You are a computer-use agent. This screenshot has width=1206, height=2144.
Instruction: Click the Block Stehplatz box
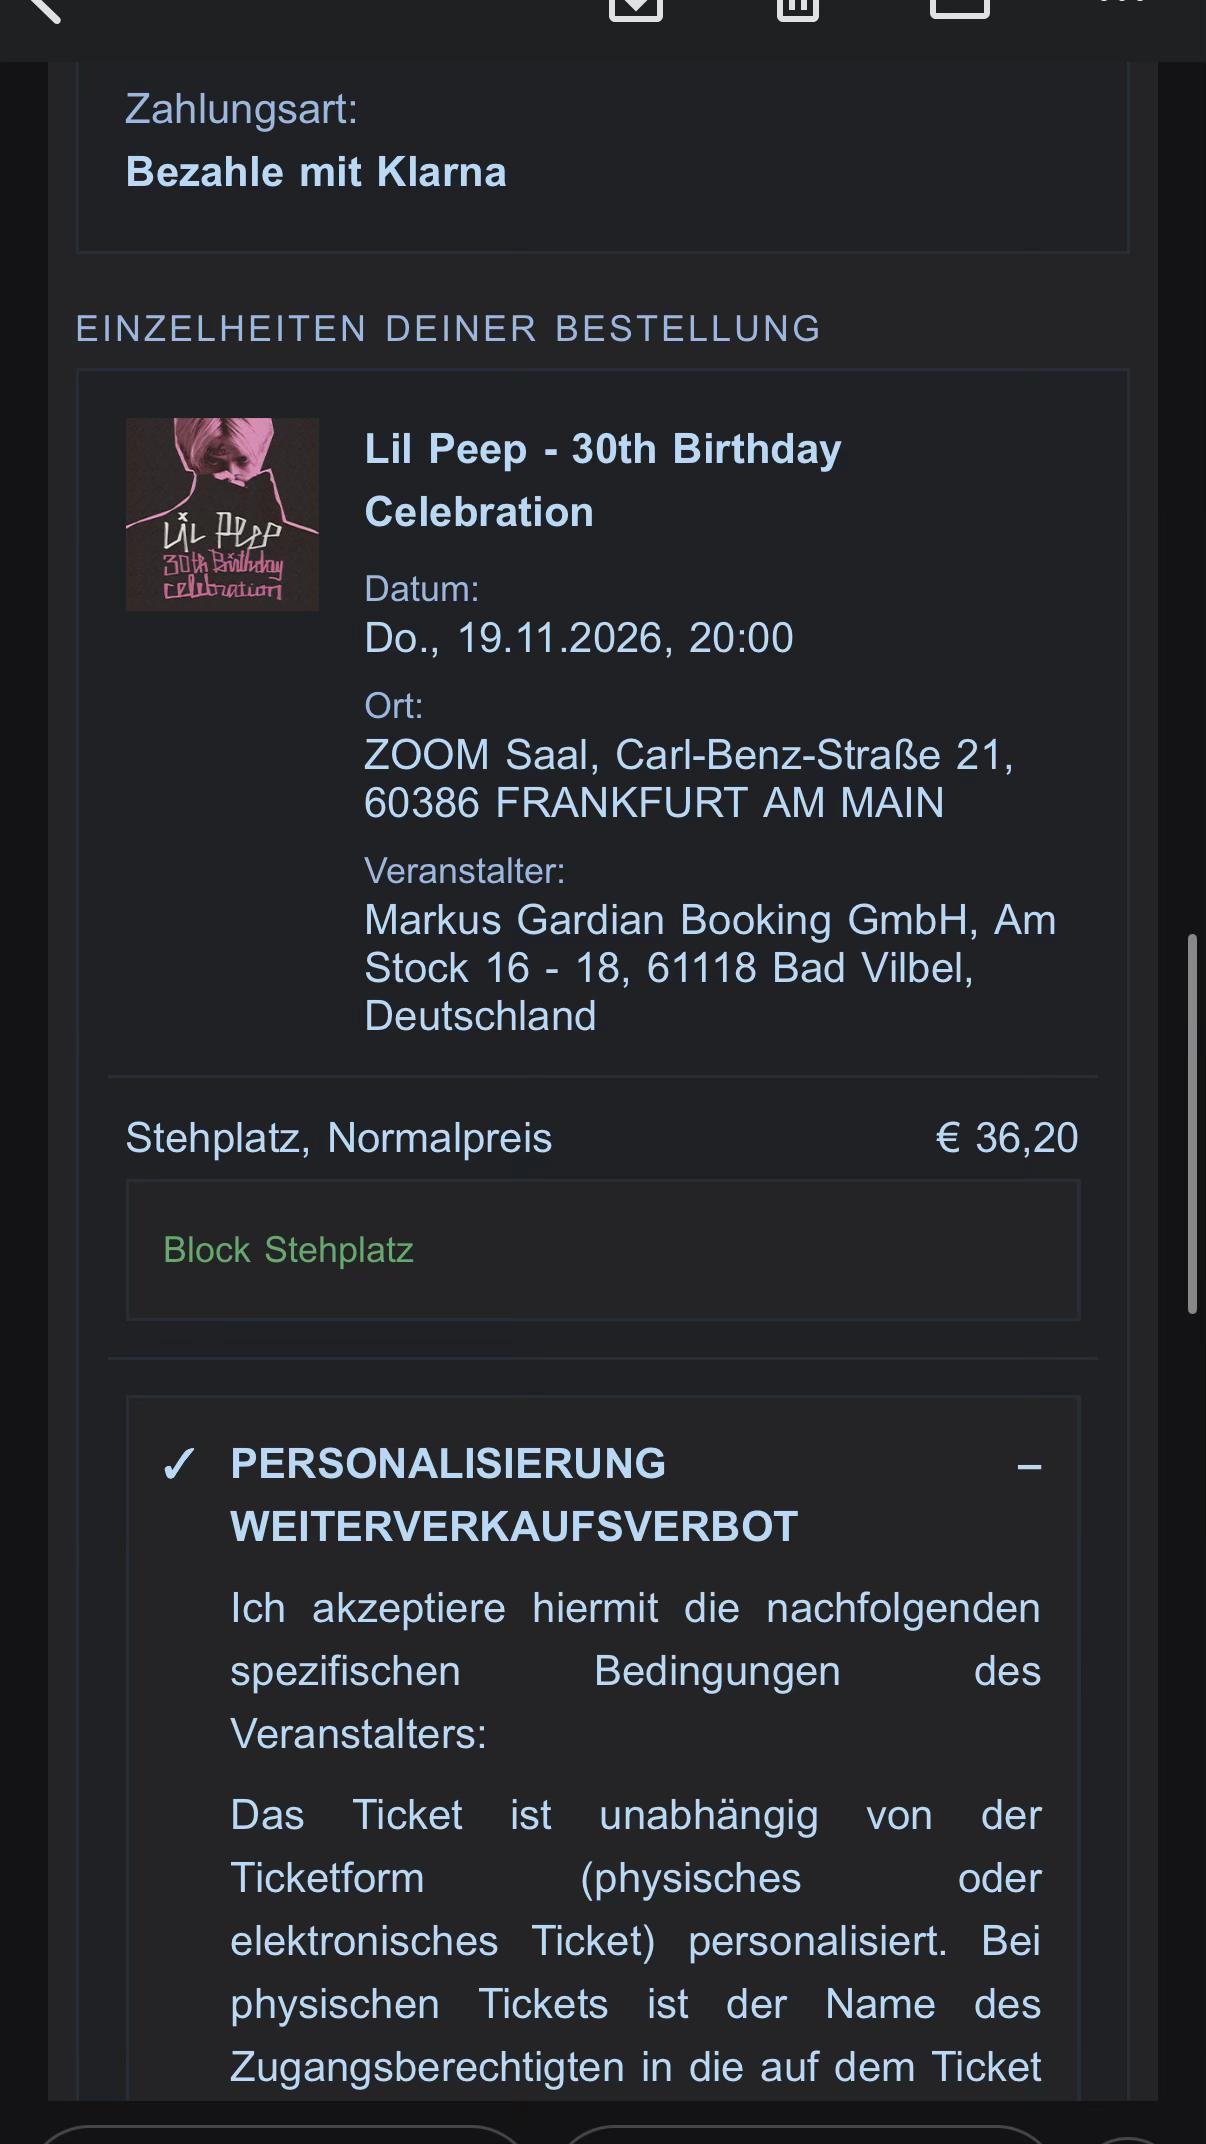(x=603, y=1250)
